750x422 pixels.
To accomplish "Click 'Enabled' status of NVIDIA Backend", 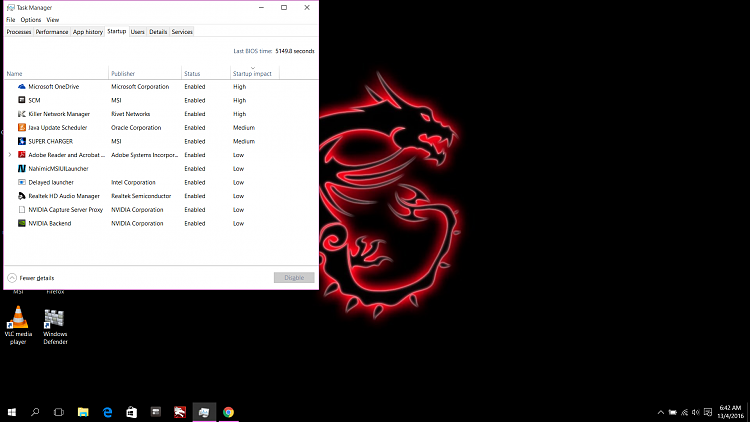I will [195, 223].
